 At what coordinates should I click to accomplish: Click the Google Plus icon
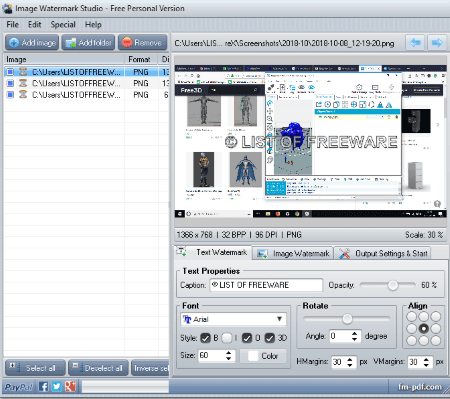click(x=70, y=387)
